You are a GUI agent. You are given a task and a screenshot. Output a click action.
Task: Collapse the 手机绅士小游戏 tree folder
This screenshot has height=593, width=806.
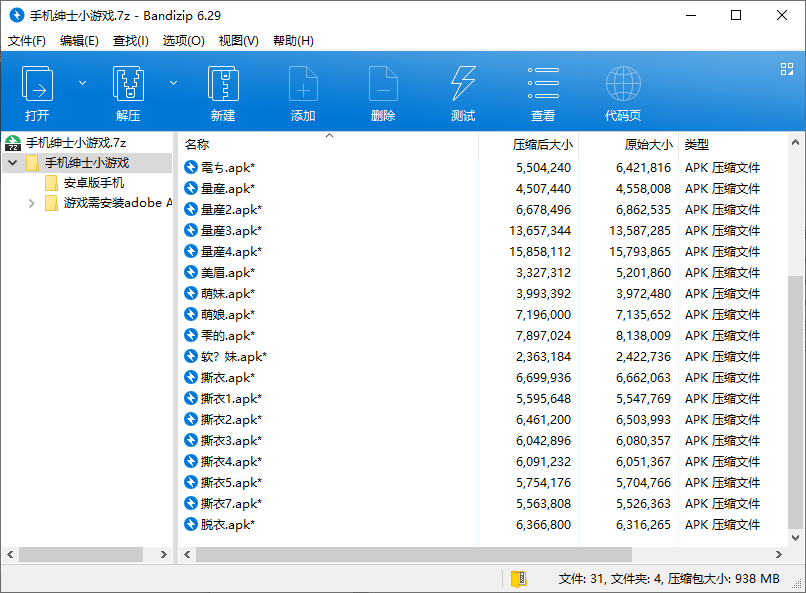point(13,163)
